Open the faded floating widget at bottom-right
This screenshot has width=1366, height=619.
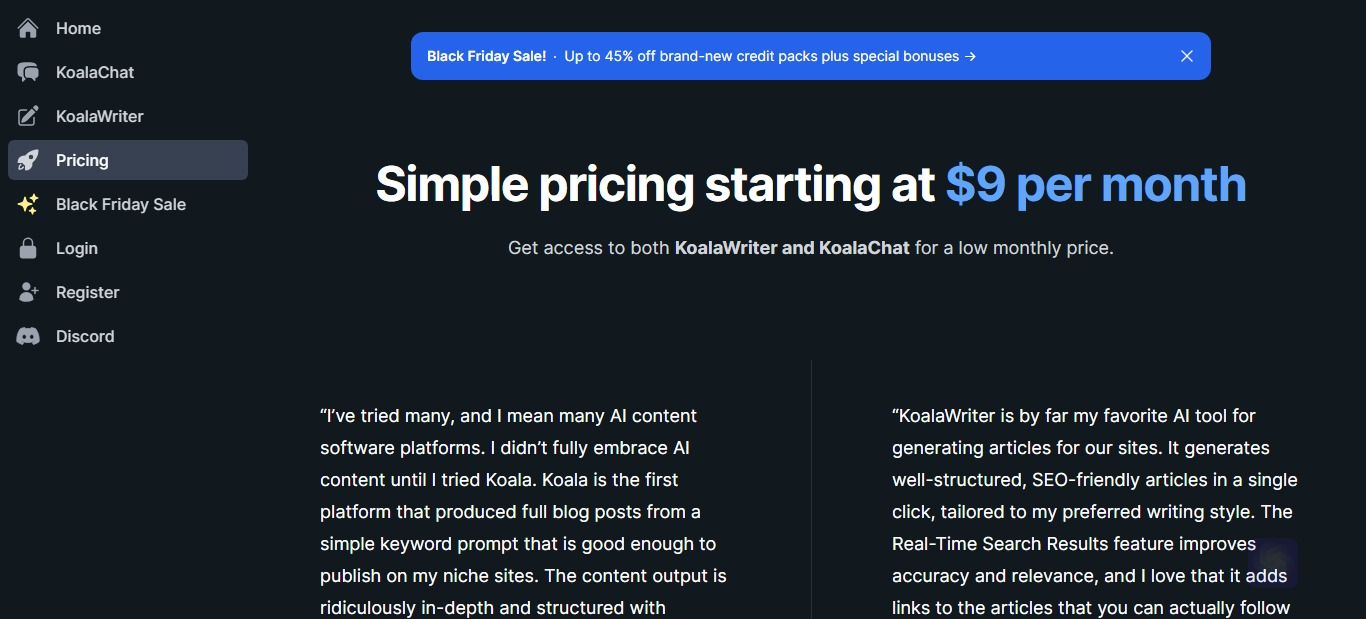point(1272,564)
